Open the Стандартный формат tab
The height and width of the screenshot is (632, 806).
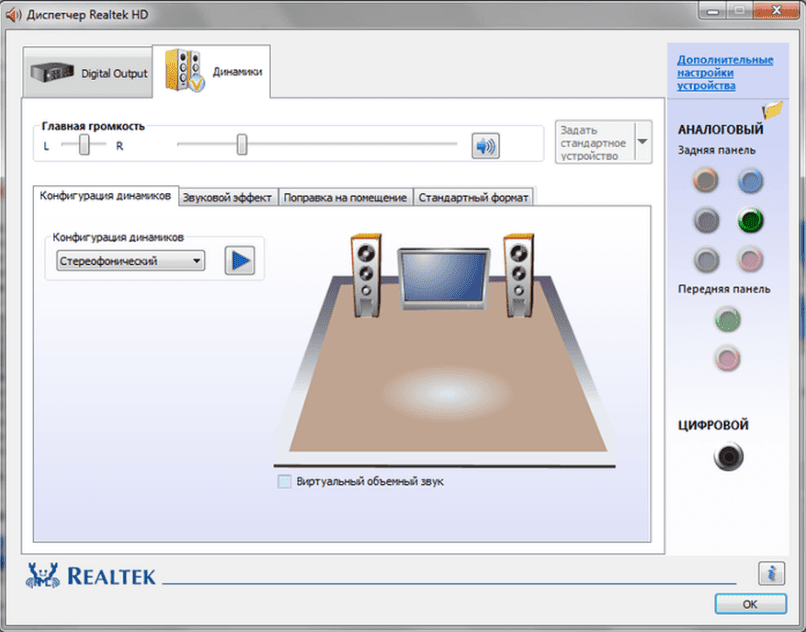click(473, 197)
